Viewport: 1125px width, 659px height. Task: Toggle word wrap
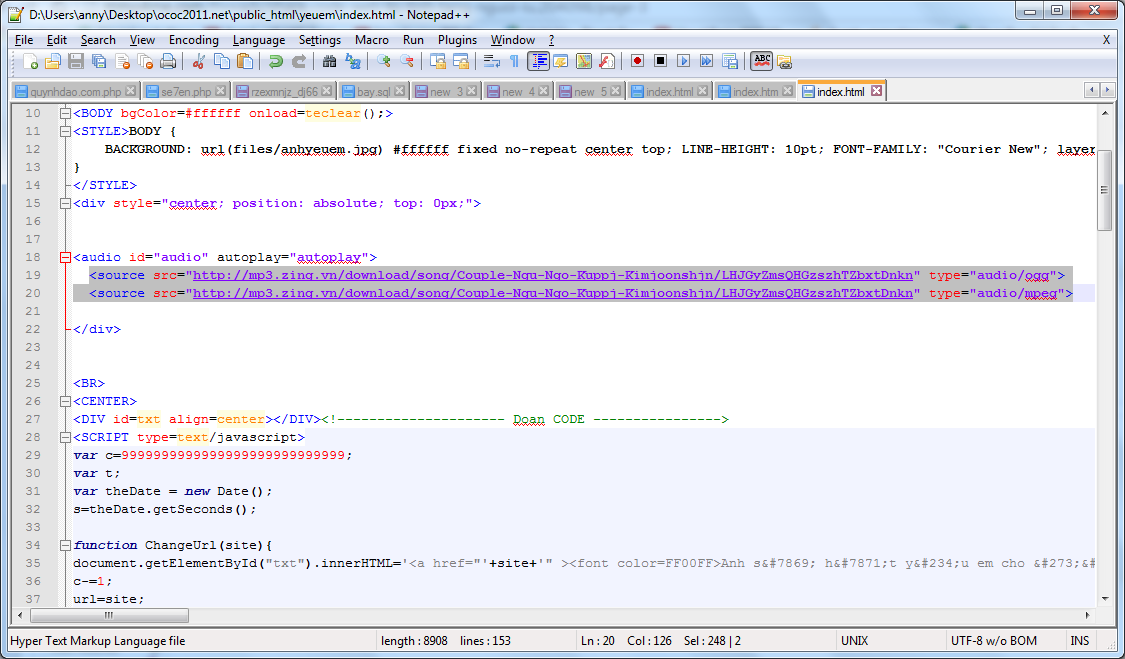(x=492, y=61)
